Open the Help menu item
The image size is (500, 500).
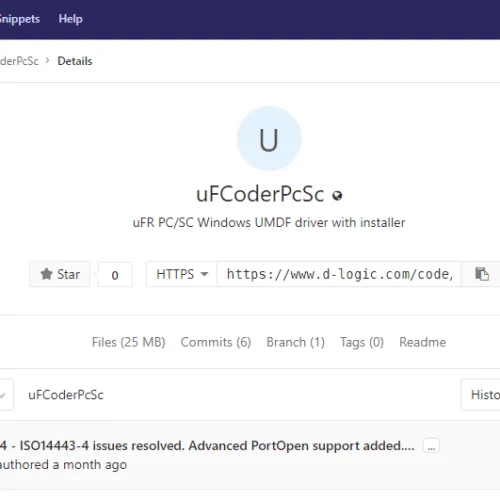pyautogui.click(x=70, y=19)
